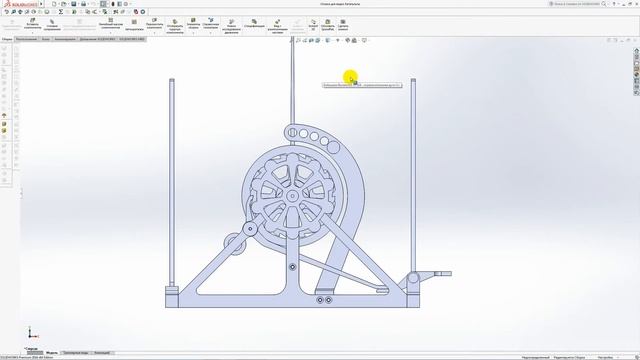
Task: Select Модель tab at bottom
Action: click(x=52, y=353)
